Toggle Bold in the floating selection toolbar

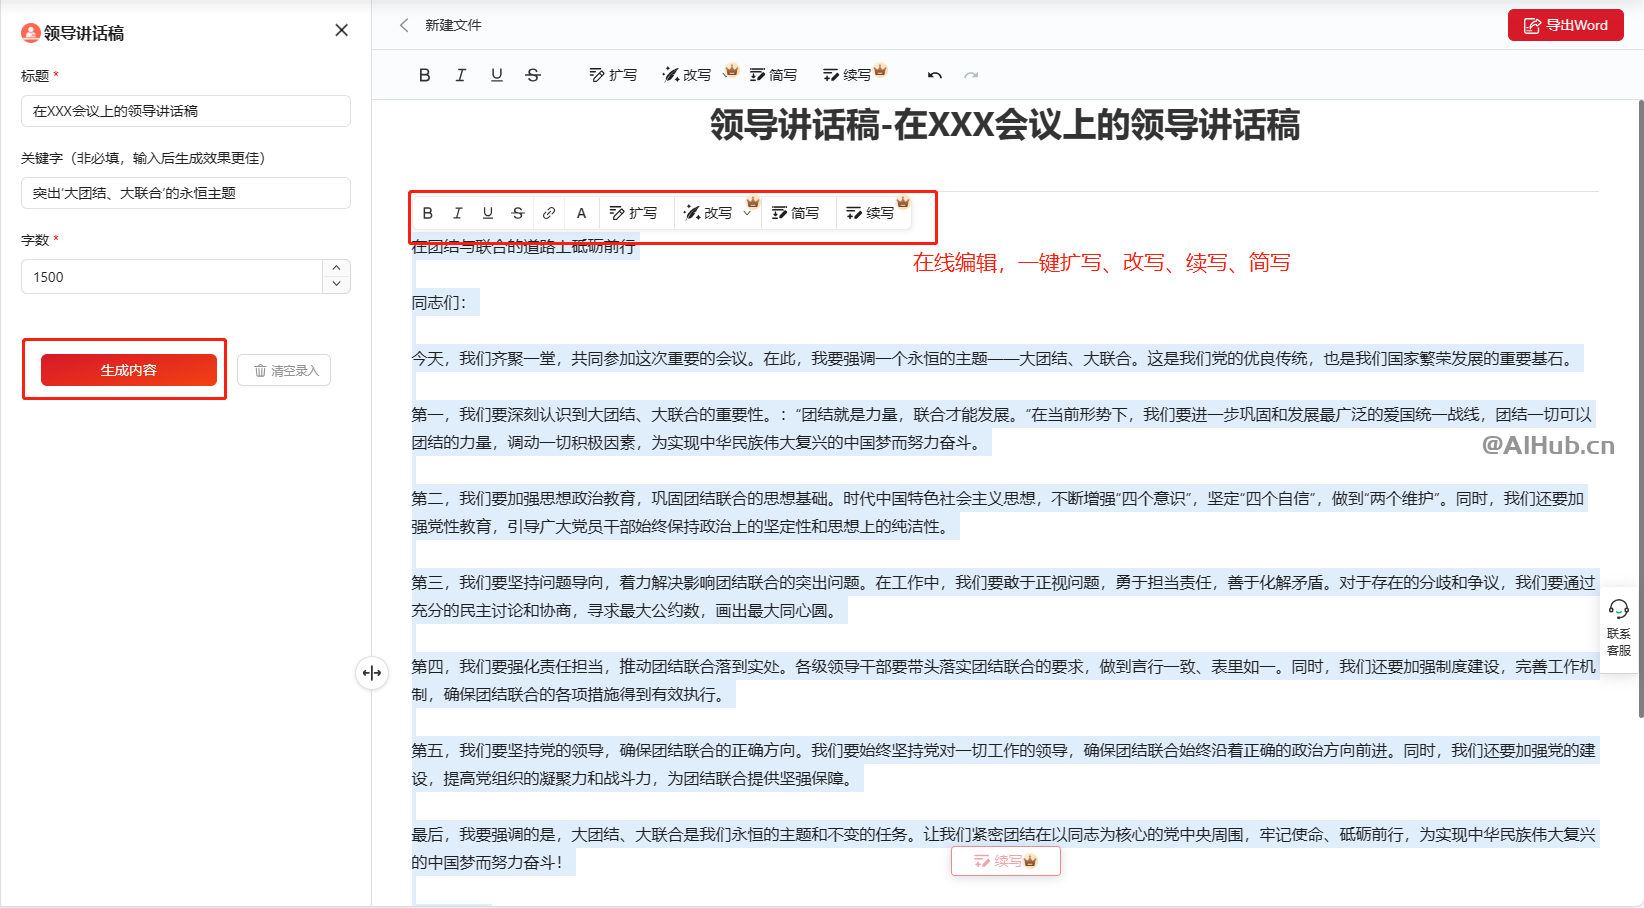427,213
